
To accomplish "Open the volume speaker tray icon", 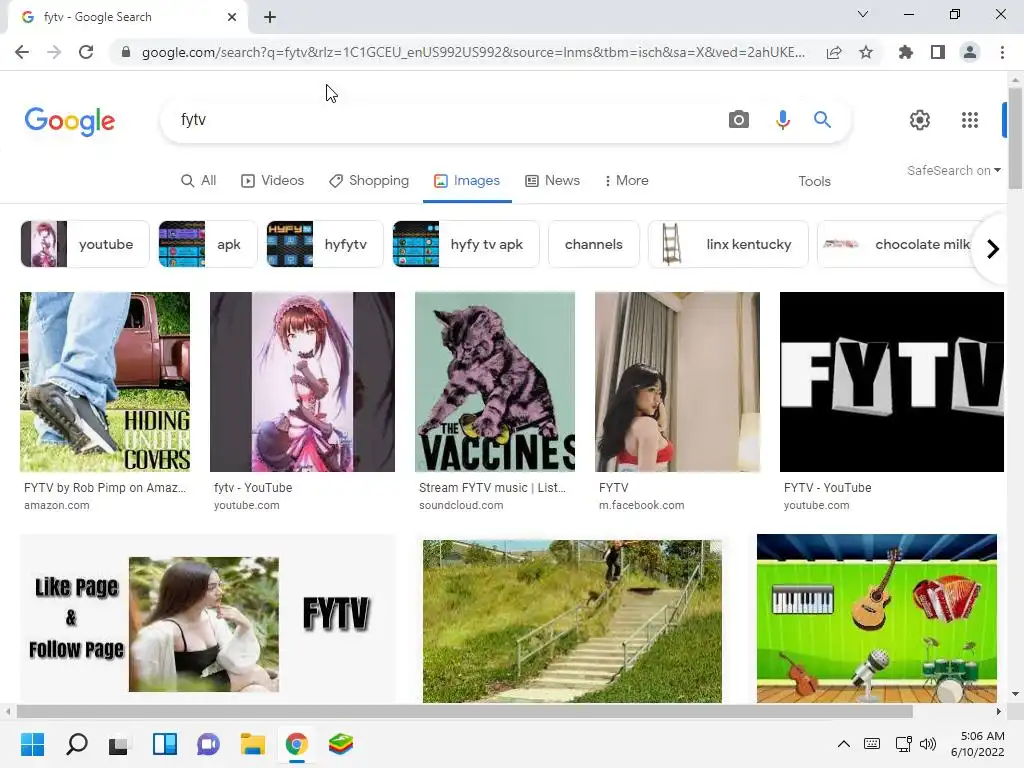I will [927, 744].
